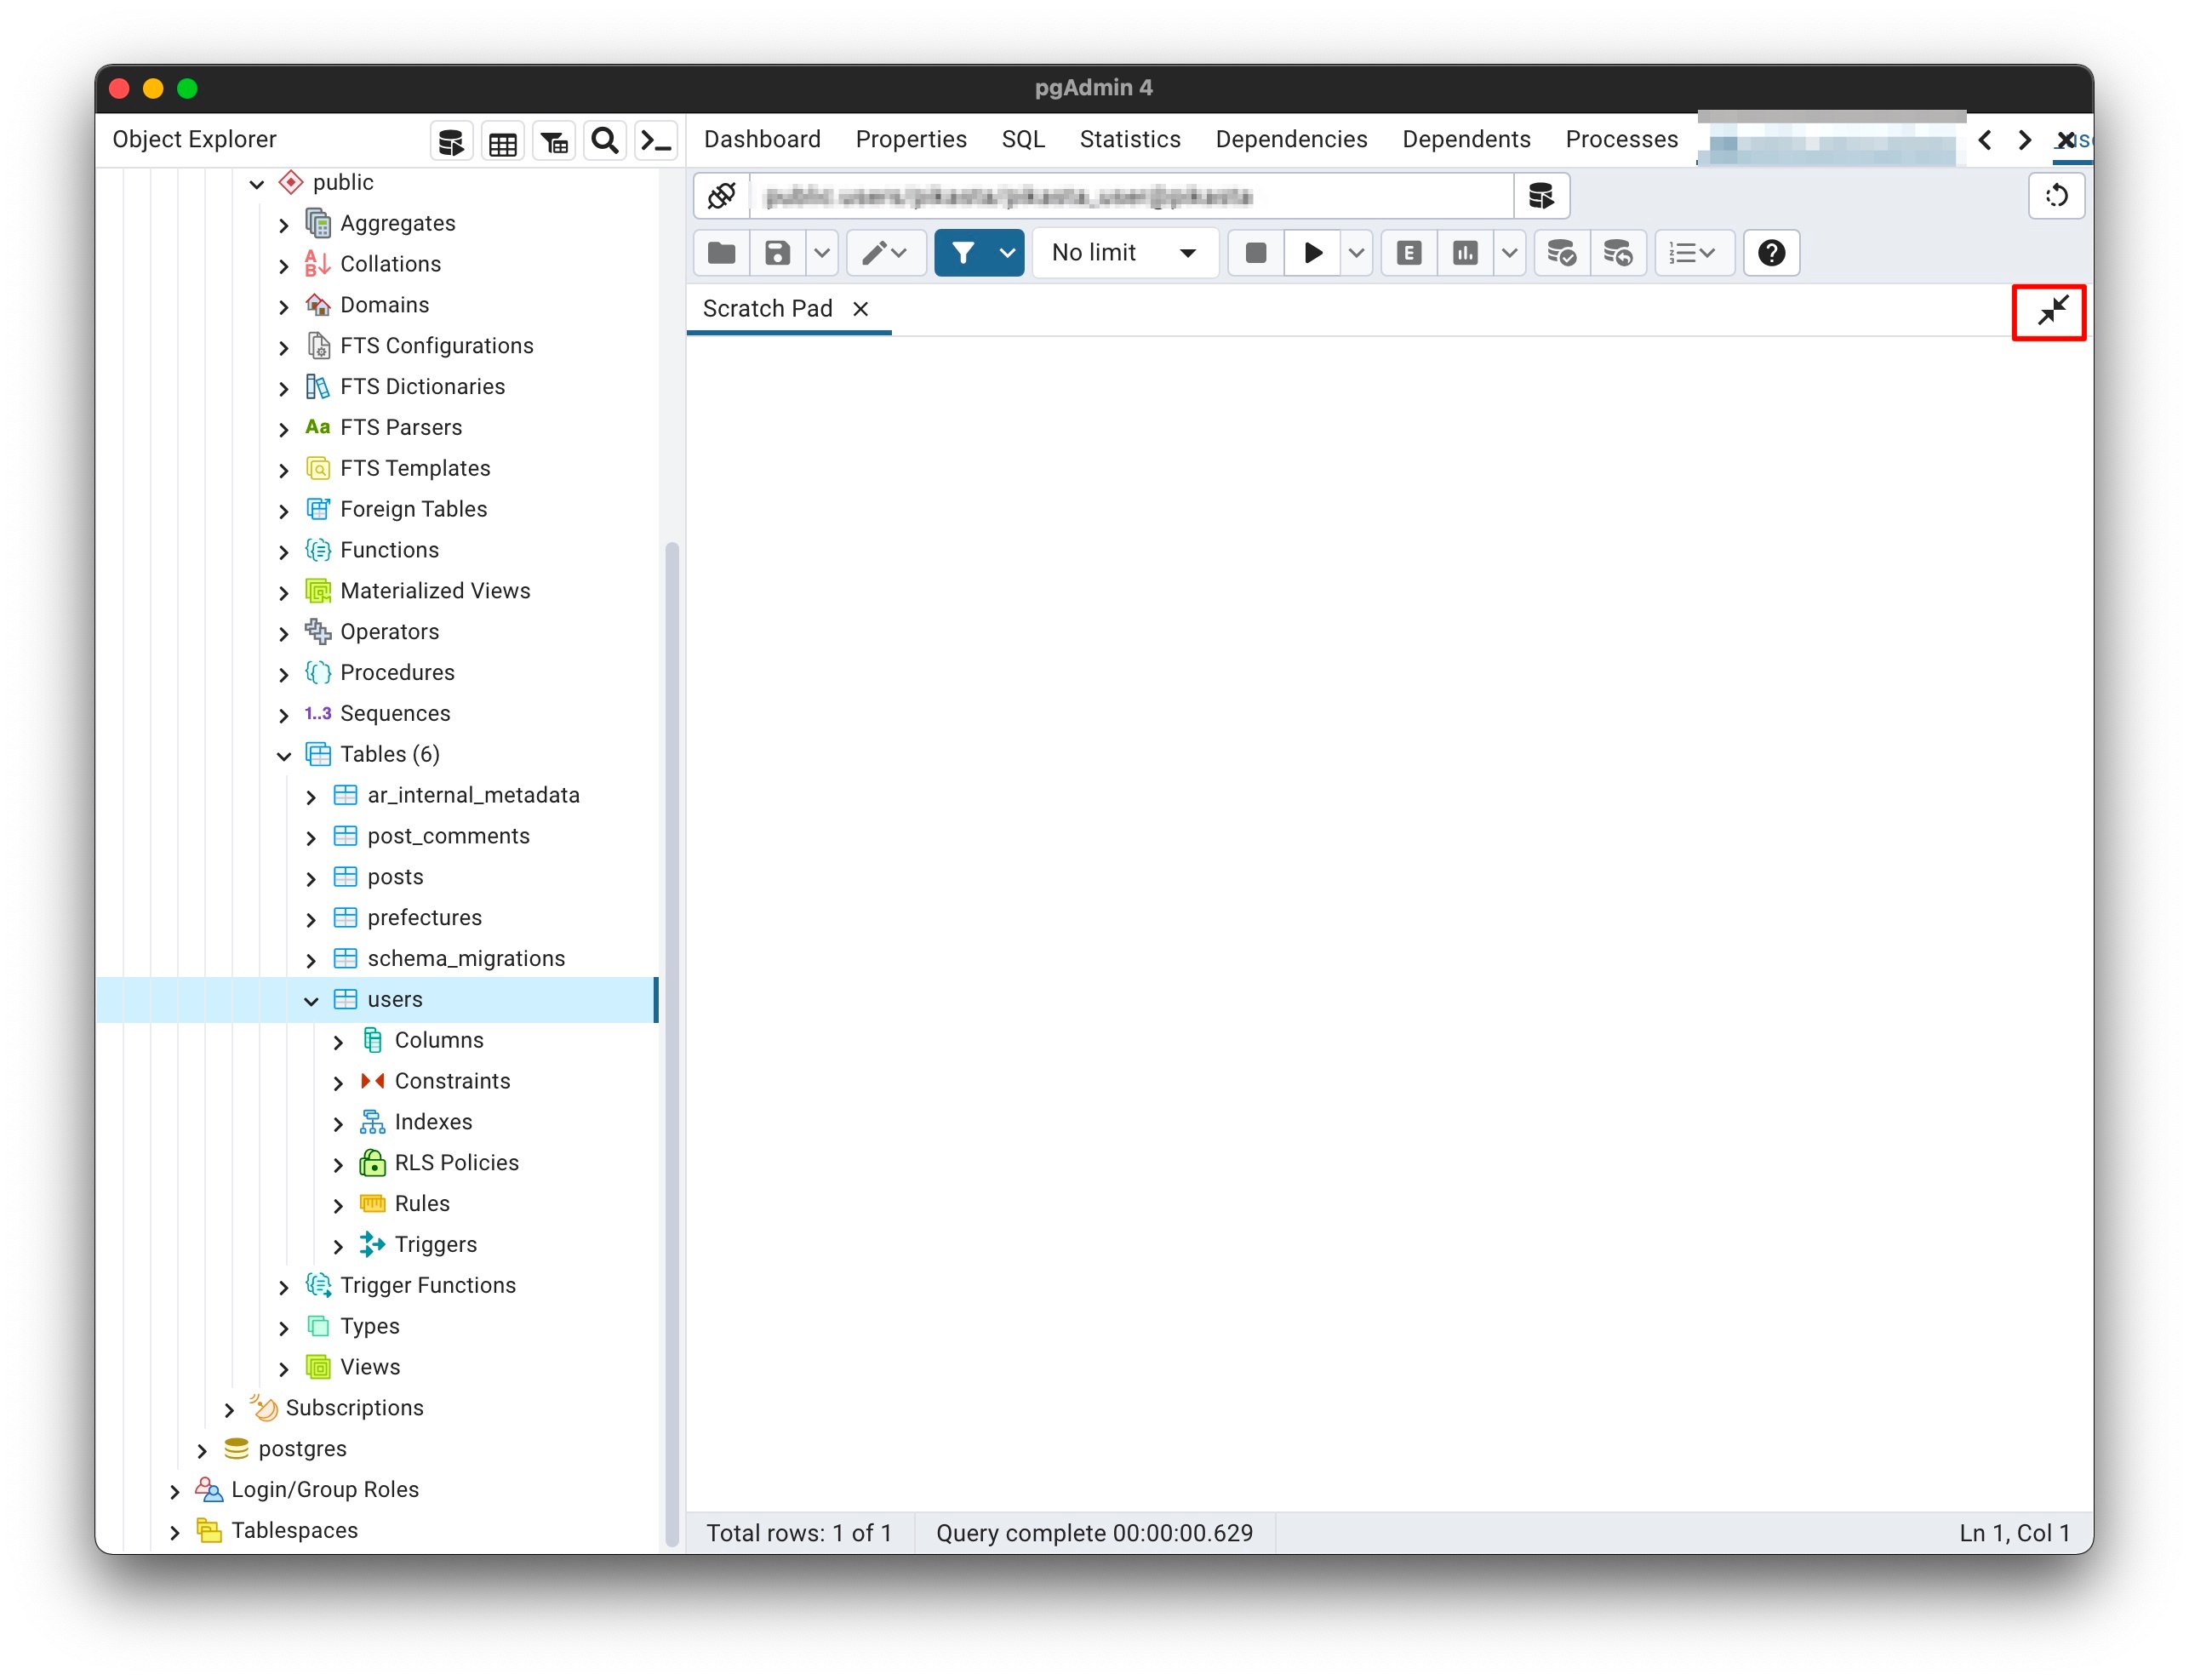Viewport: 2189px width, 1680px height.
Task: Toggle the connection status icon
Action: pyautogui.click(x=722, y=196)
